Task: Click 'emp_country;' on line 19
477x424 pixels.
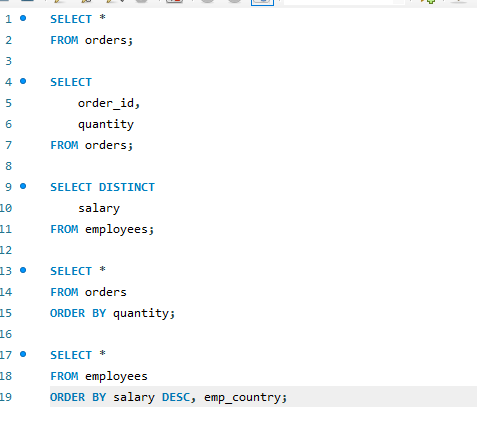Action: (x=246, y=398)
